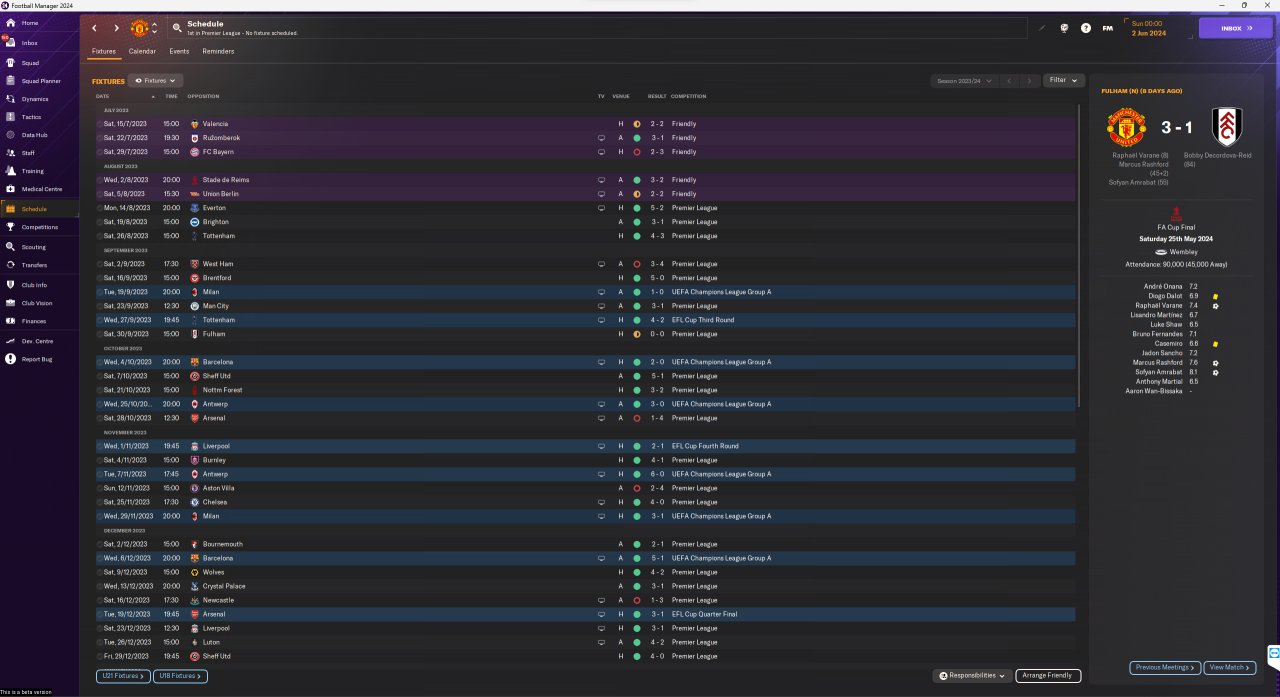1280x697 pixels.
Task: Click the back navigation arrow
Action: click(x=95, y=28)
